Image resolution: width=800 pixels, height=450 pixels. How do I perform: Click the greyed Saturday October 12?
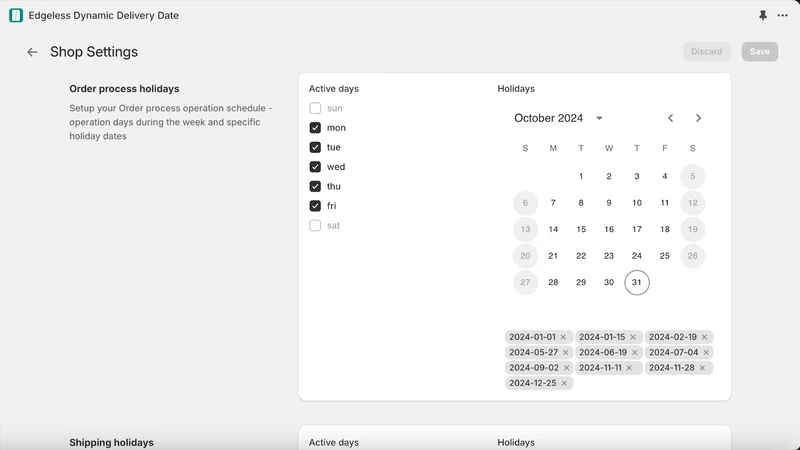692,203
